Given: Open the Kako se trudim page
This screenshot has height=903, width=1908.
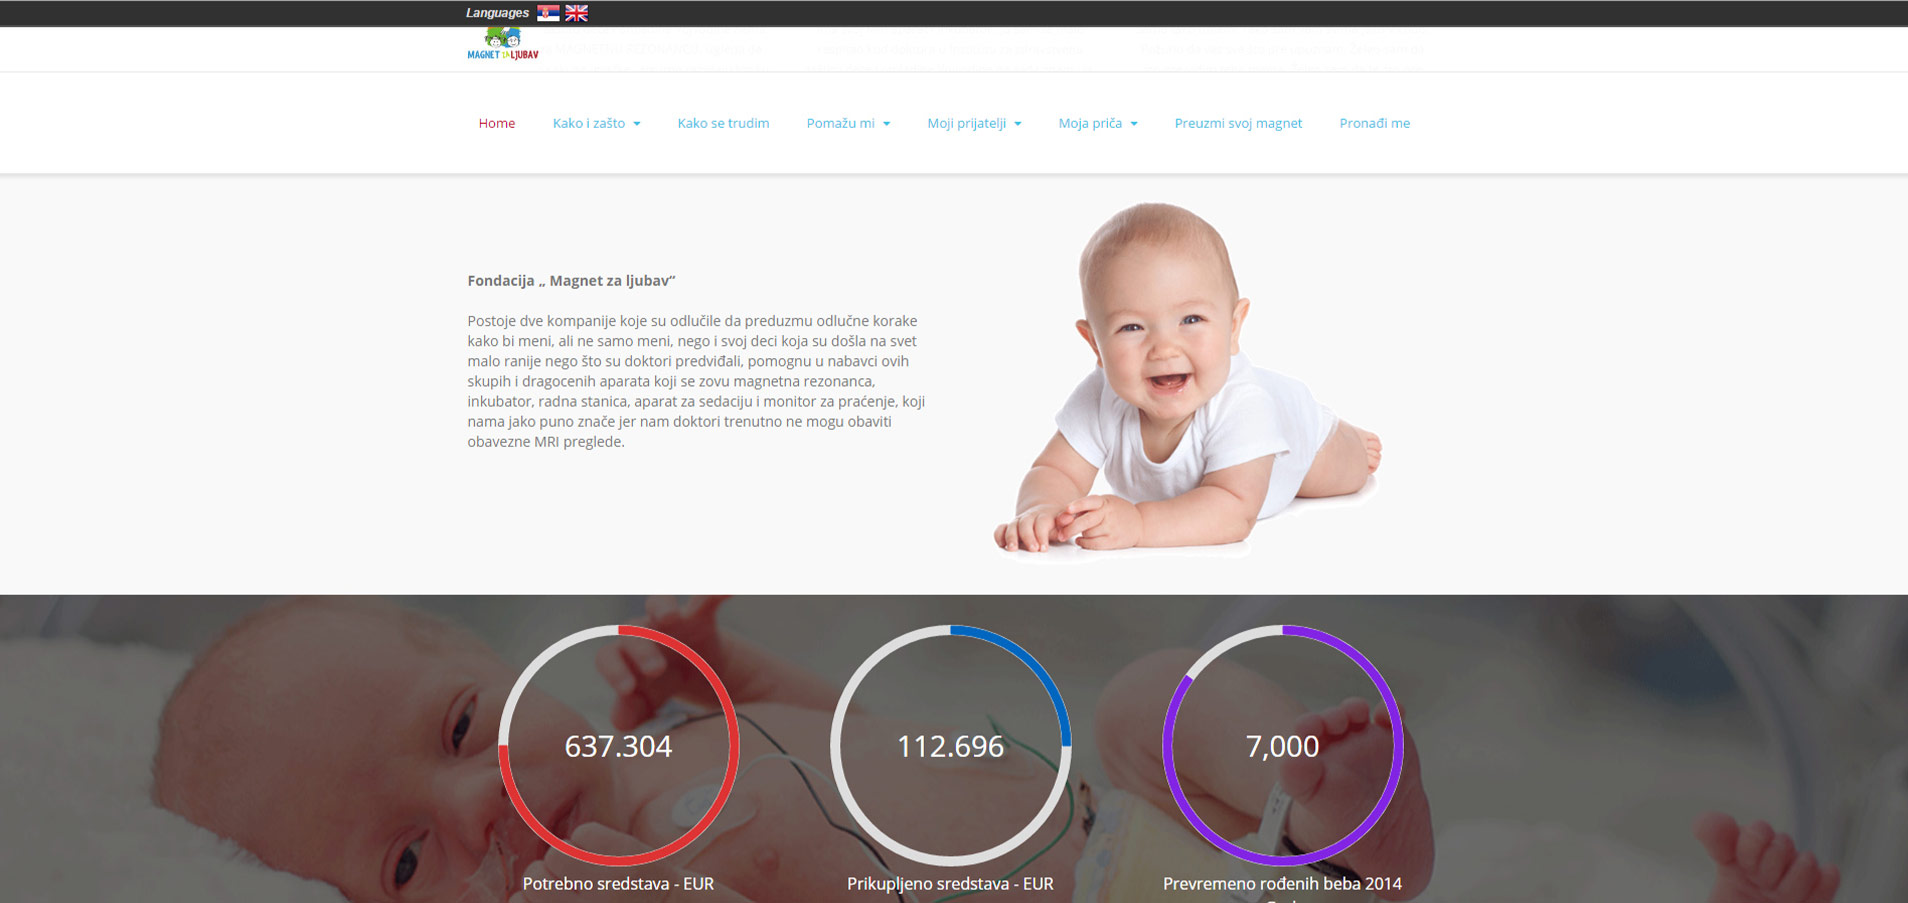Looking at the screenshot, I should [x=723, y=123].
